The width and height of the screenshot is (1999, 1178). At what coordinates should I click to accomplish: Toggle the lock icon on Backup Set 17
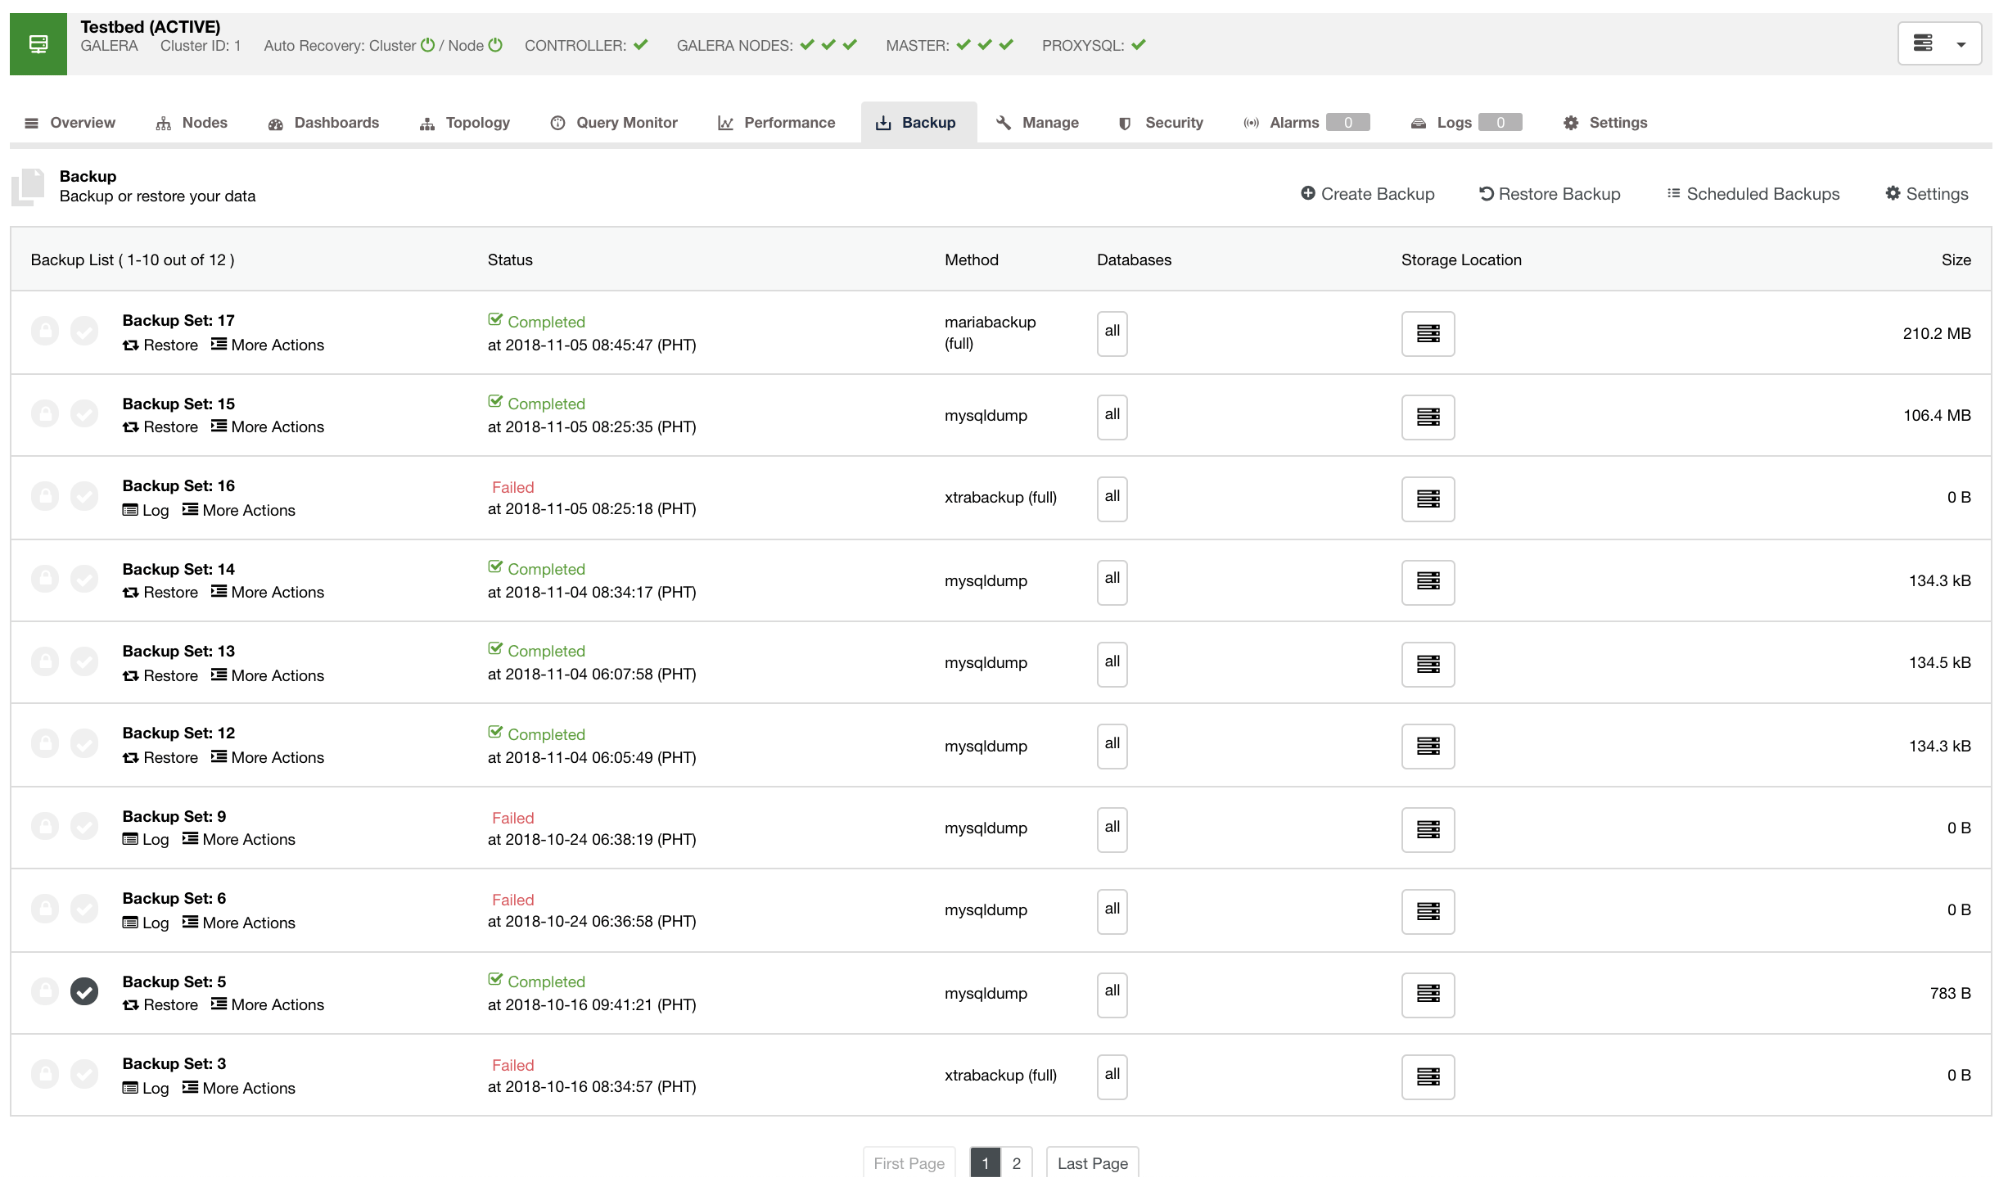coord(45,330)
